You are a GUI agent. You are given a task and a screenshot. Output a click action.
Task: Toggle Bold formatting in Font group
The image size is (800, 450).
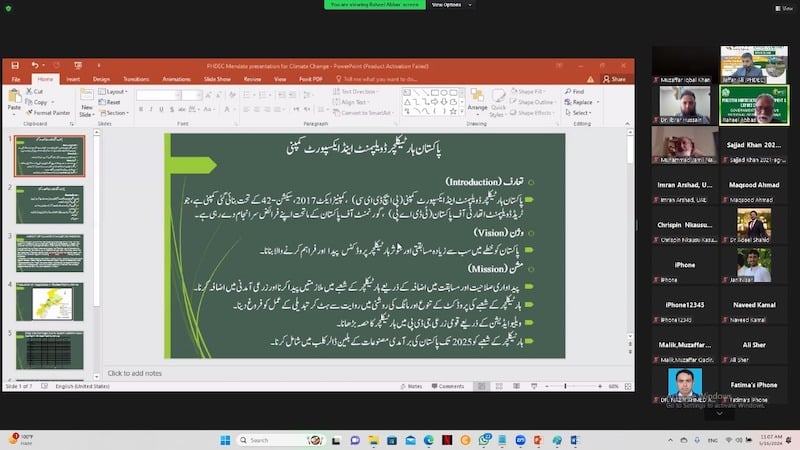[x=140, y=108]
